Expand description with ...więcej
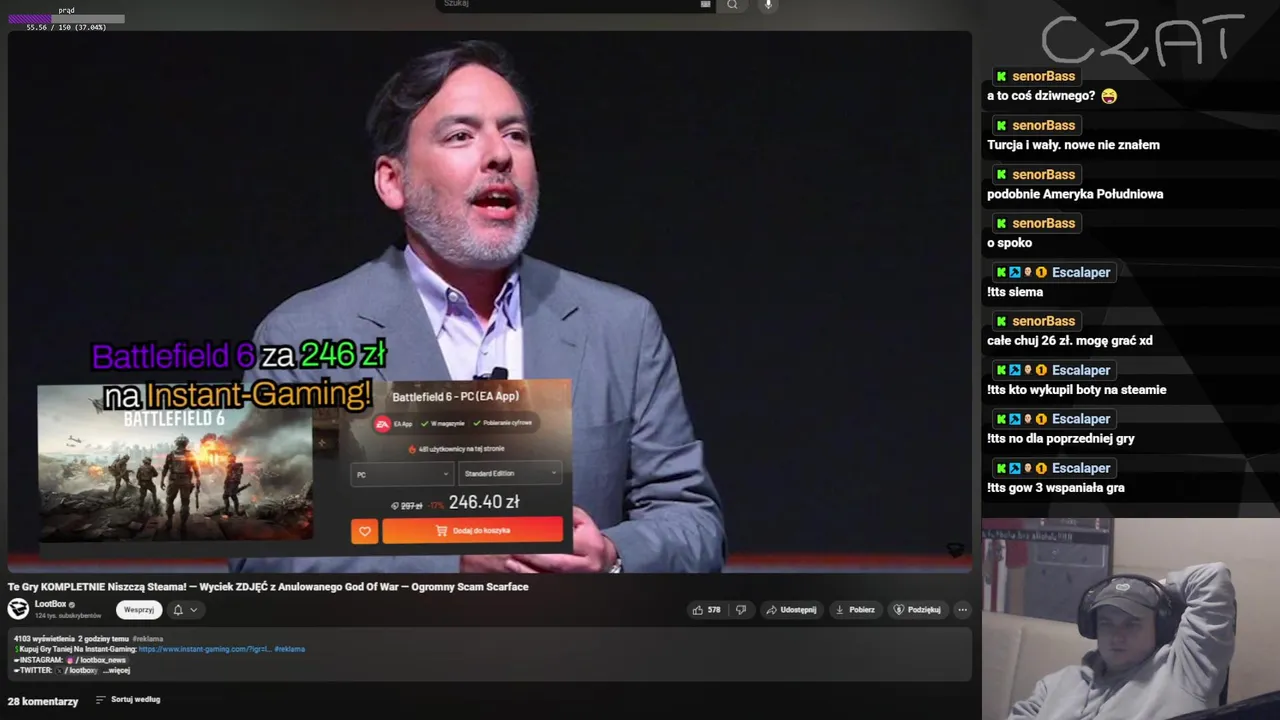Screen dimensions: 1280x720 (x=116, y=670)
